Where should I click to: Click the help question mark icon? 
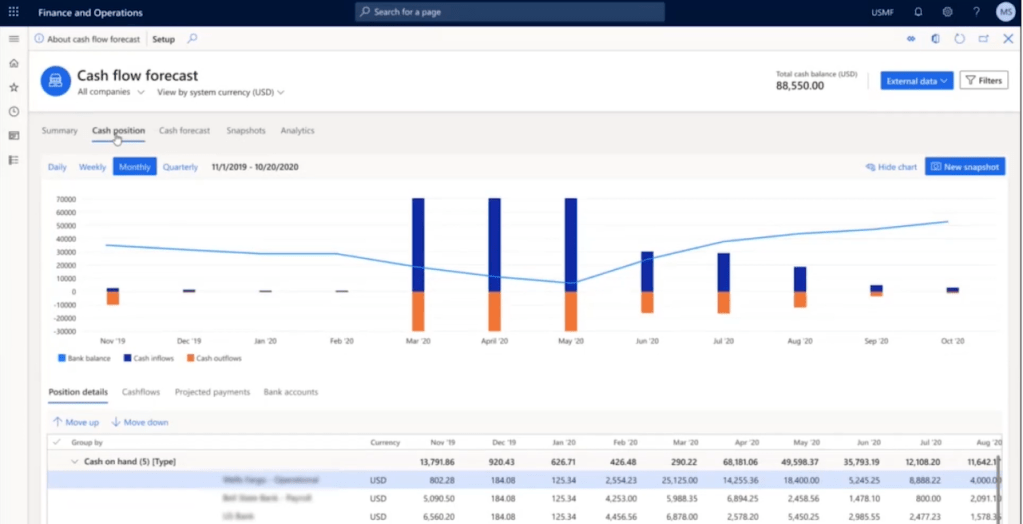tap(976, 12)
